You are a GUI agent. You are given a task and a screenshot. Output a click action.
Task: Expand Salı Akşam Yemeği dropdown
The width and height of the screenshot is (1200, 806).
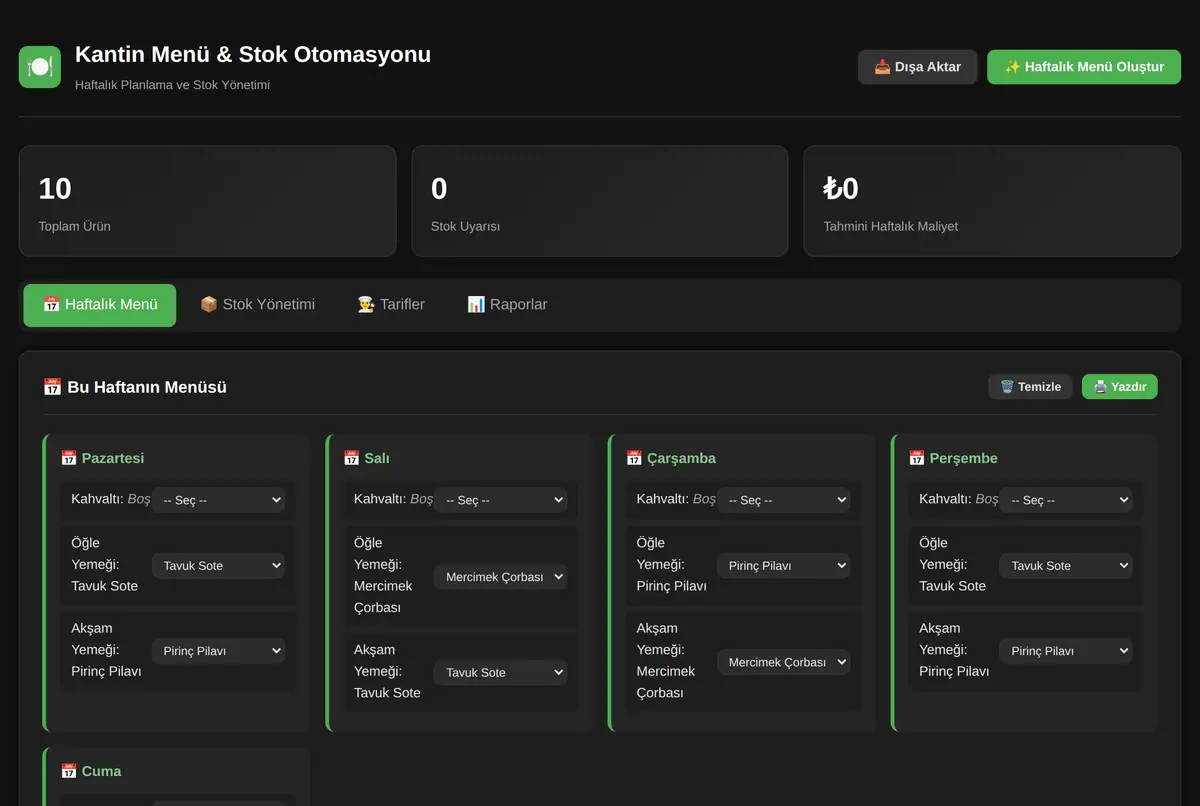(500, 672)
